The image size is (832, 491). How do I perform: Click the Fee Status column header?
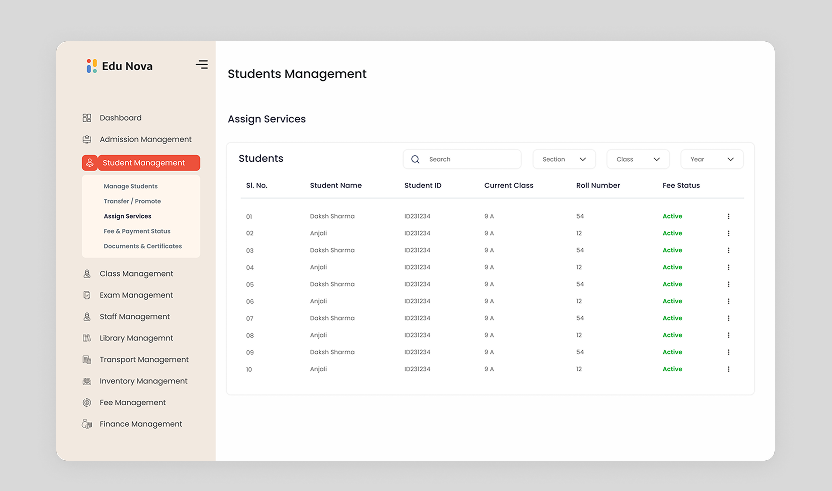[681, 186]
